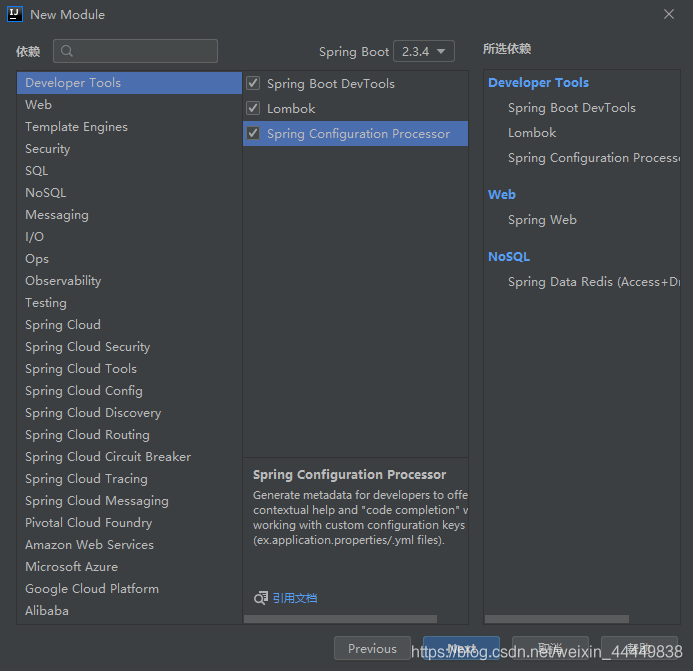Uncheck Spring Configuration Processor checkbox

(x=253, y=133)
